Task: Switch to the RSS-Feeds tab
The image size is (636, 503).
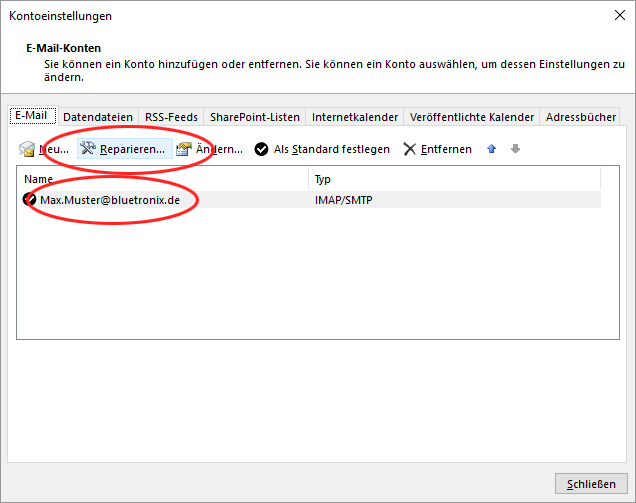Action: (171, 117)
